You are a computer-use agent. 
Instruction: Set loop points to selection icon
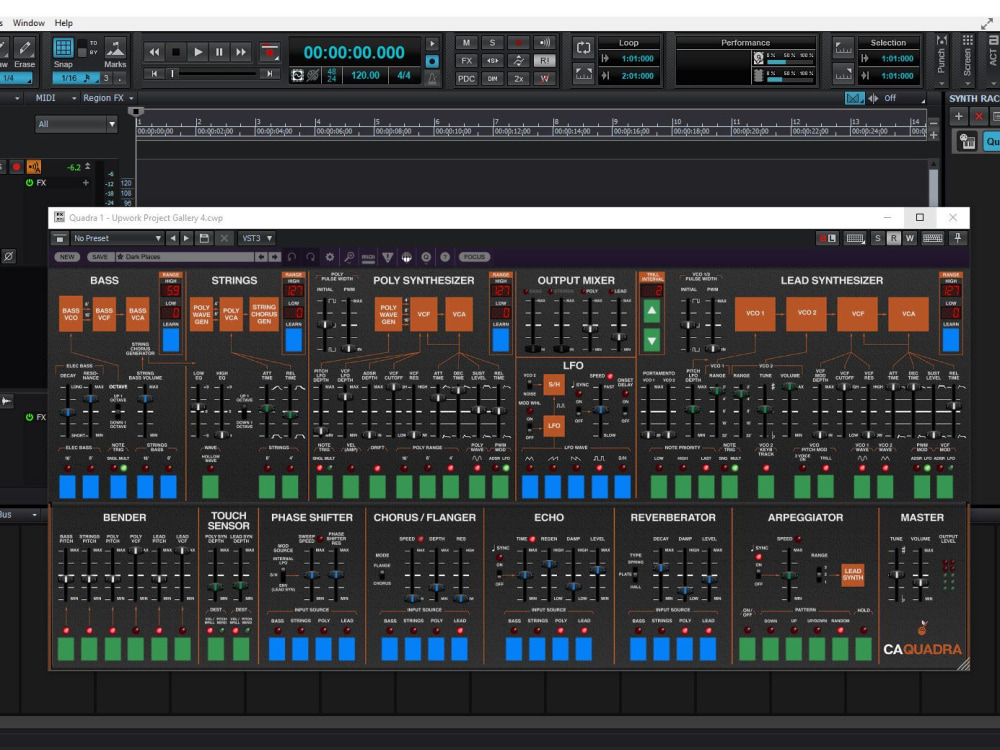tap(583, 73)
